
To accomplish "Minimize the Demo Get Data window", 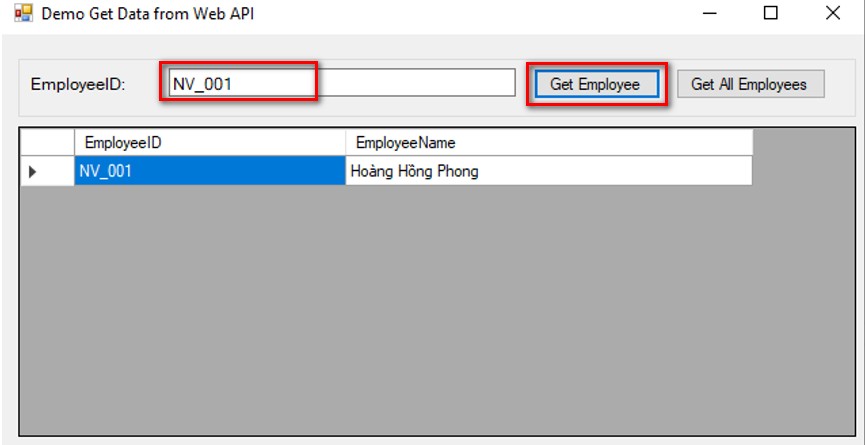I will [710, 13].
